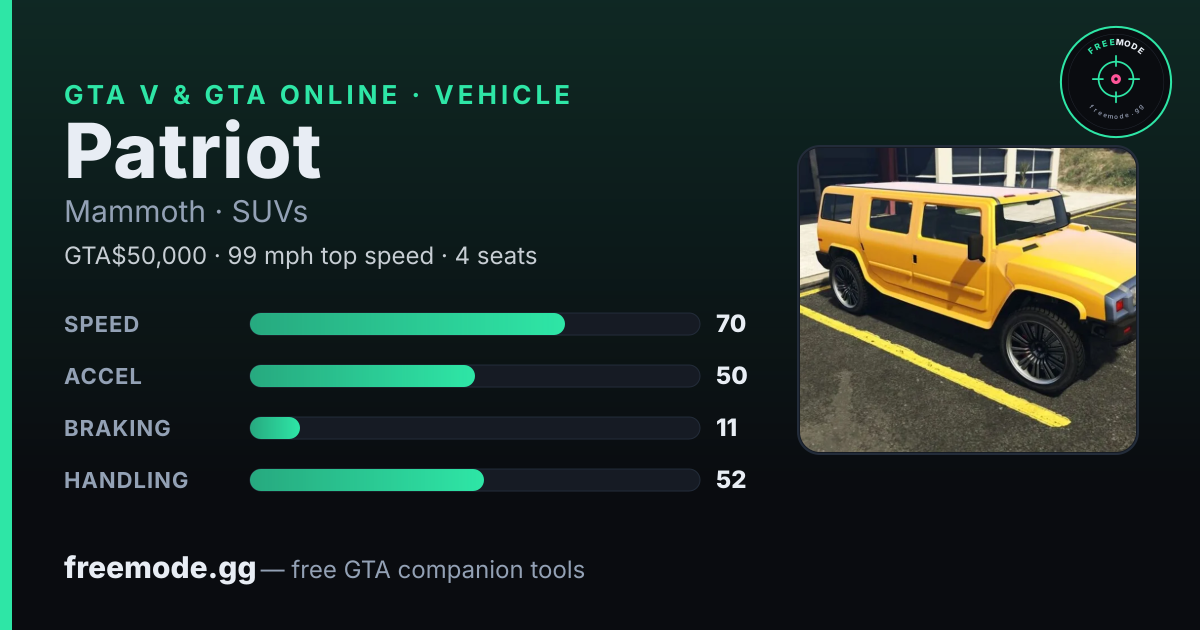
Task: Click the Mammoth · SUVs subtitle
Action: pyautogui.click(x=186, y=212)
